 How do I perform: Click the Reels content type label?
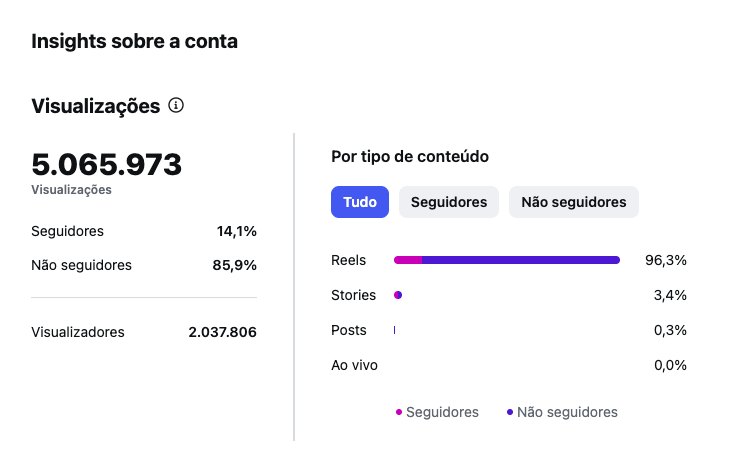coord(348,260)
